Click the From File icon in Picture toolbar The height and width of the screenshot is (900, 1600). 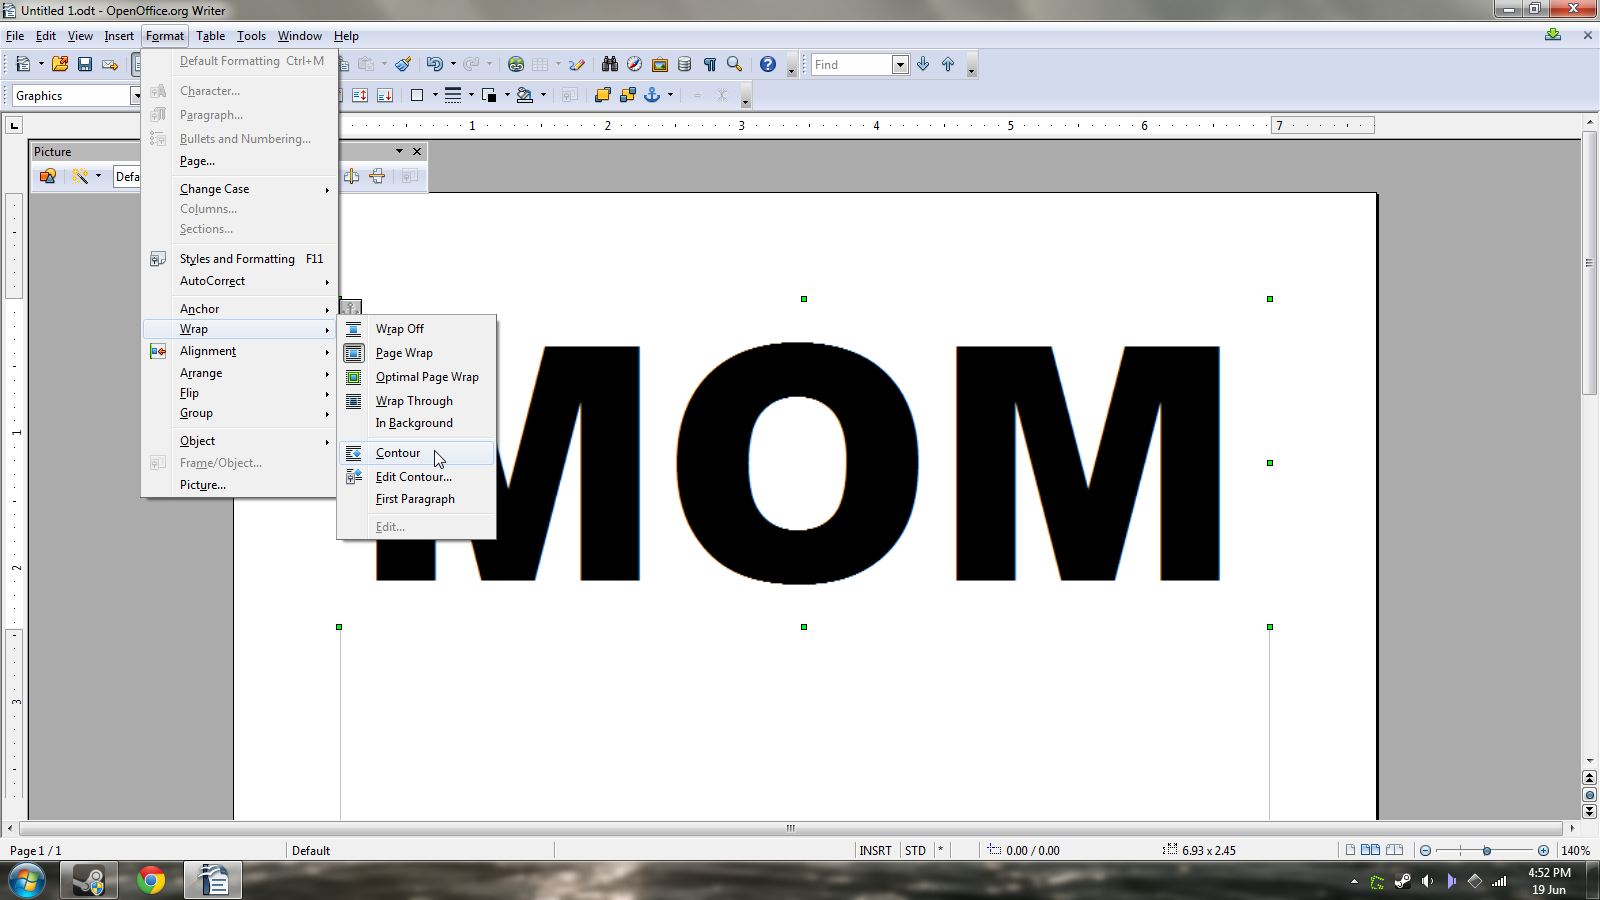[x=48, y=176]
